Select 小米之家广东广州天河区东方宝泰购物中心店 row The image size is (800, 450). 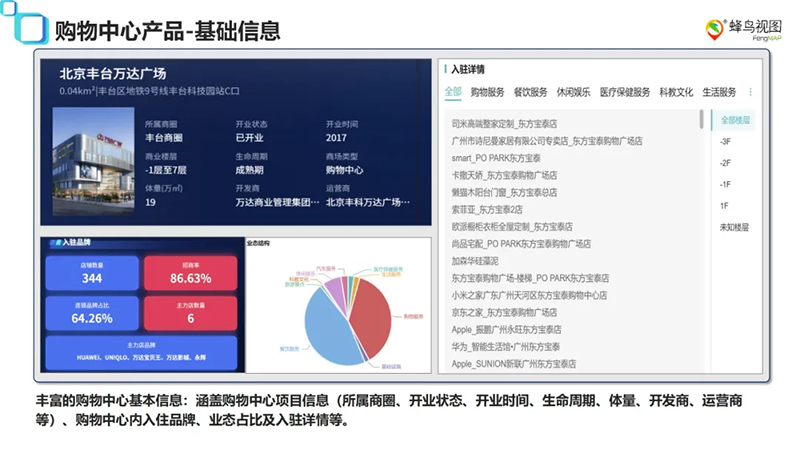529,295
